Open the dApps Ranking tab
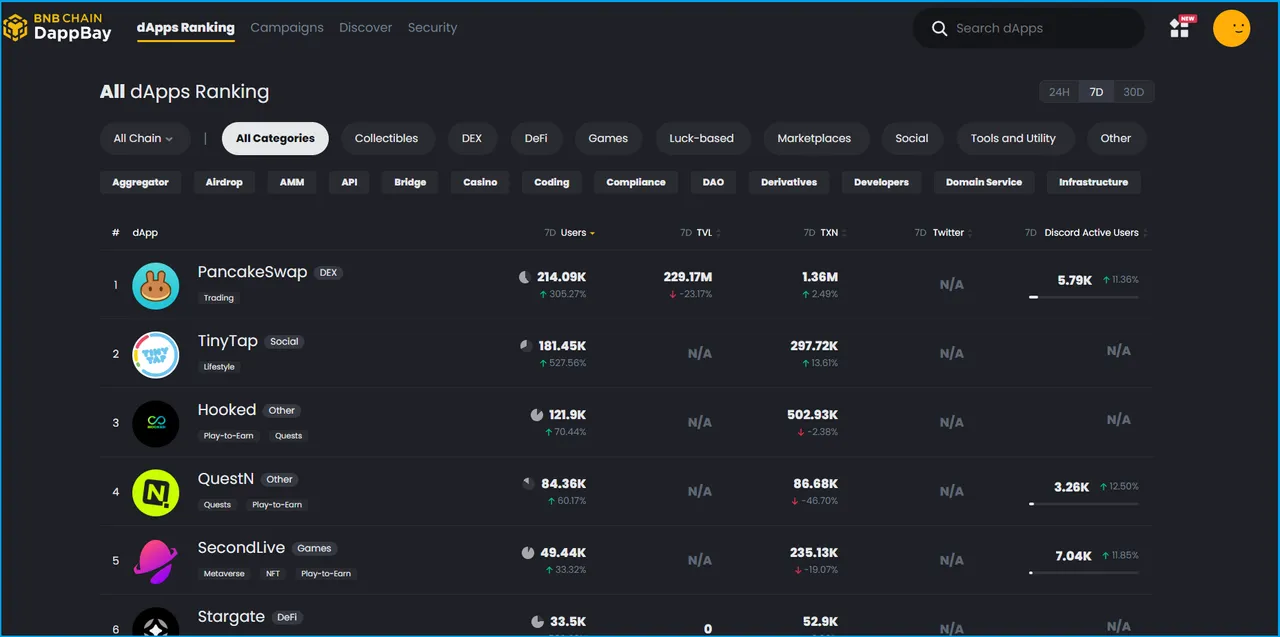This screenshot has width=1280, height=637. (186, 28)
